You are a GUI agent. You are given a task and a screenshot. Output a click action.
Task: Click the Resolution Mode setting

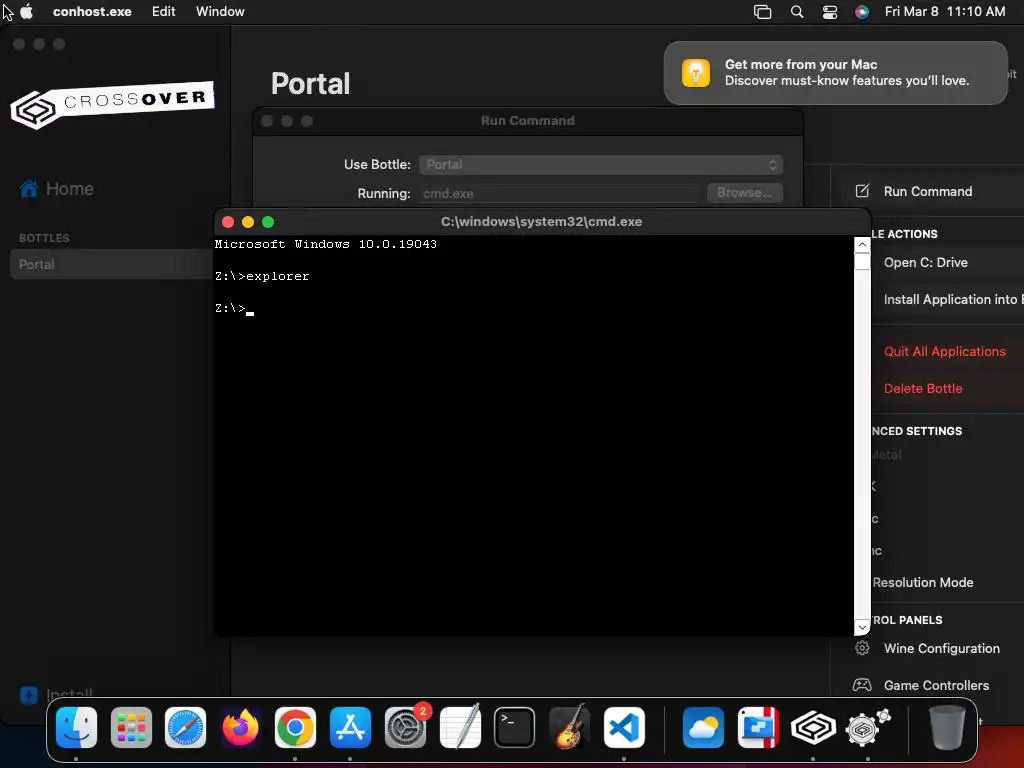click(922, 583)
